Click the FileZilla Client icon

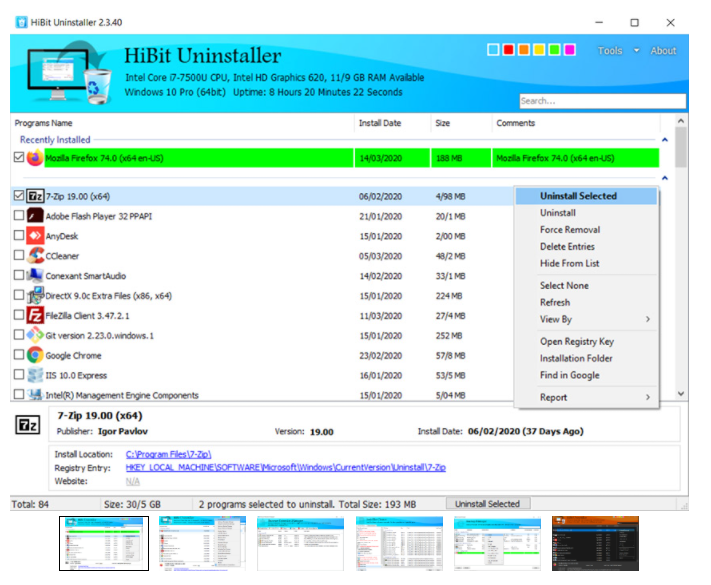point(35,316)
